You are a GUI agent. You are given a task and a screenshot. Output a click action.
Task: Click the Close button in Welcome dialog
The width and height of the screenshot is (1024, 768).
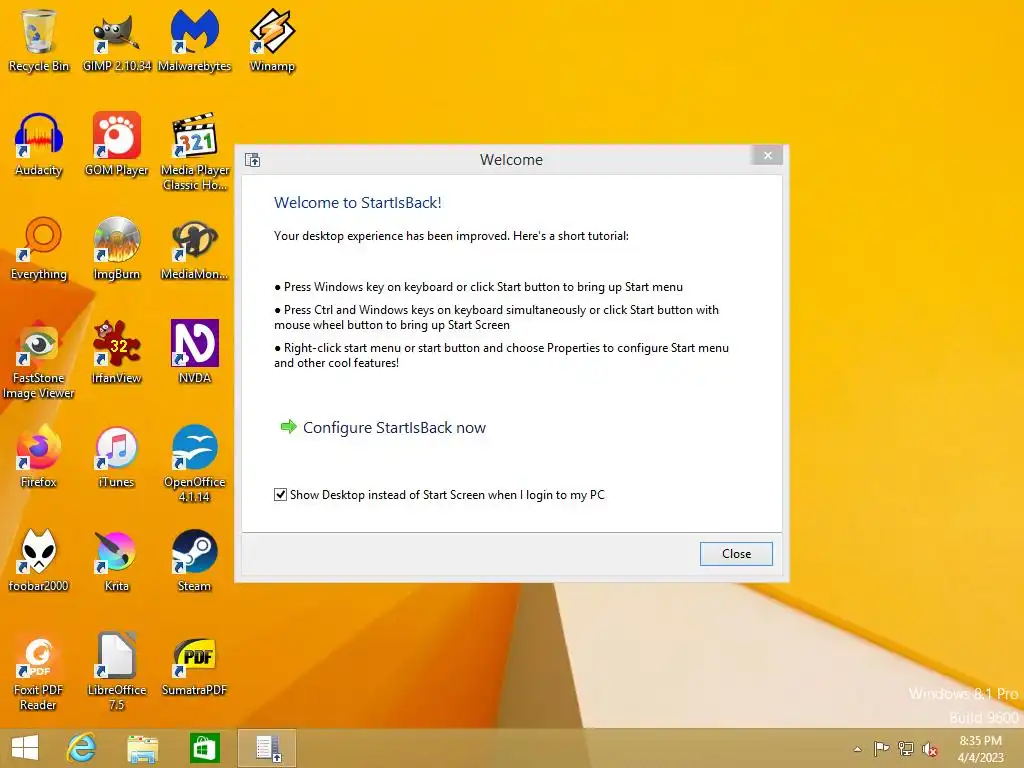pos(736,554)
